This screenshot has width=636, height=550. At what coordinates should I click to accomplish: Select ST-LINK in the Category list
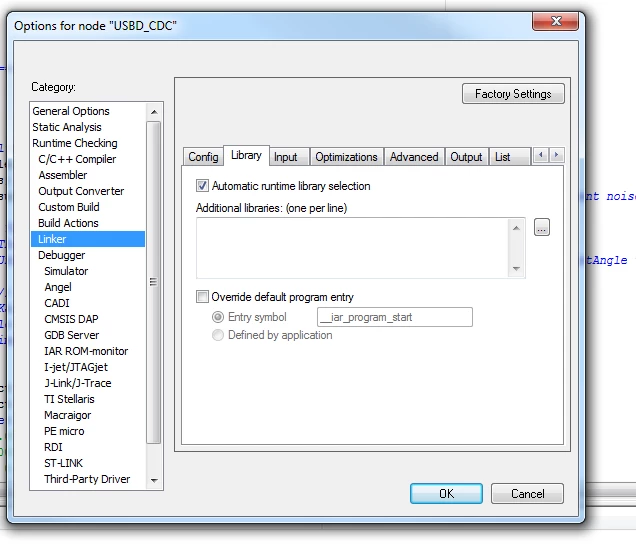88,463
